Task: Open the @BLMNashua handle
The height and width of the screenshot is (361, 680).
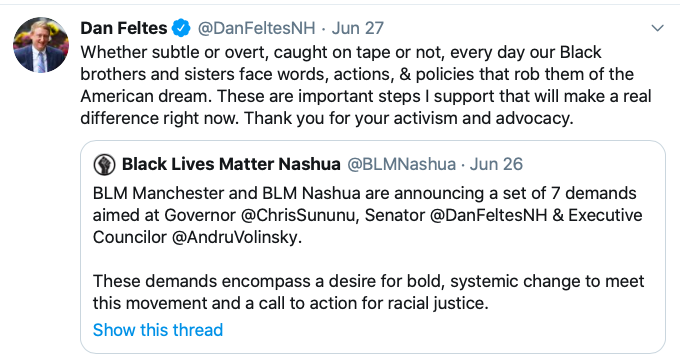Action: tap(402, 164)
